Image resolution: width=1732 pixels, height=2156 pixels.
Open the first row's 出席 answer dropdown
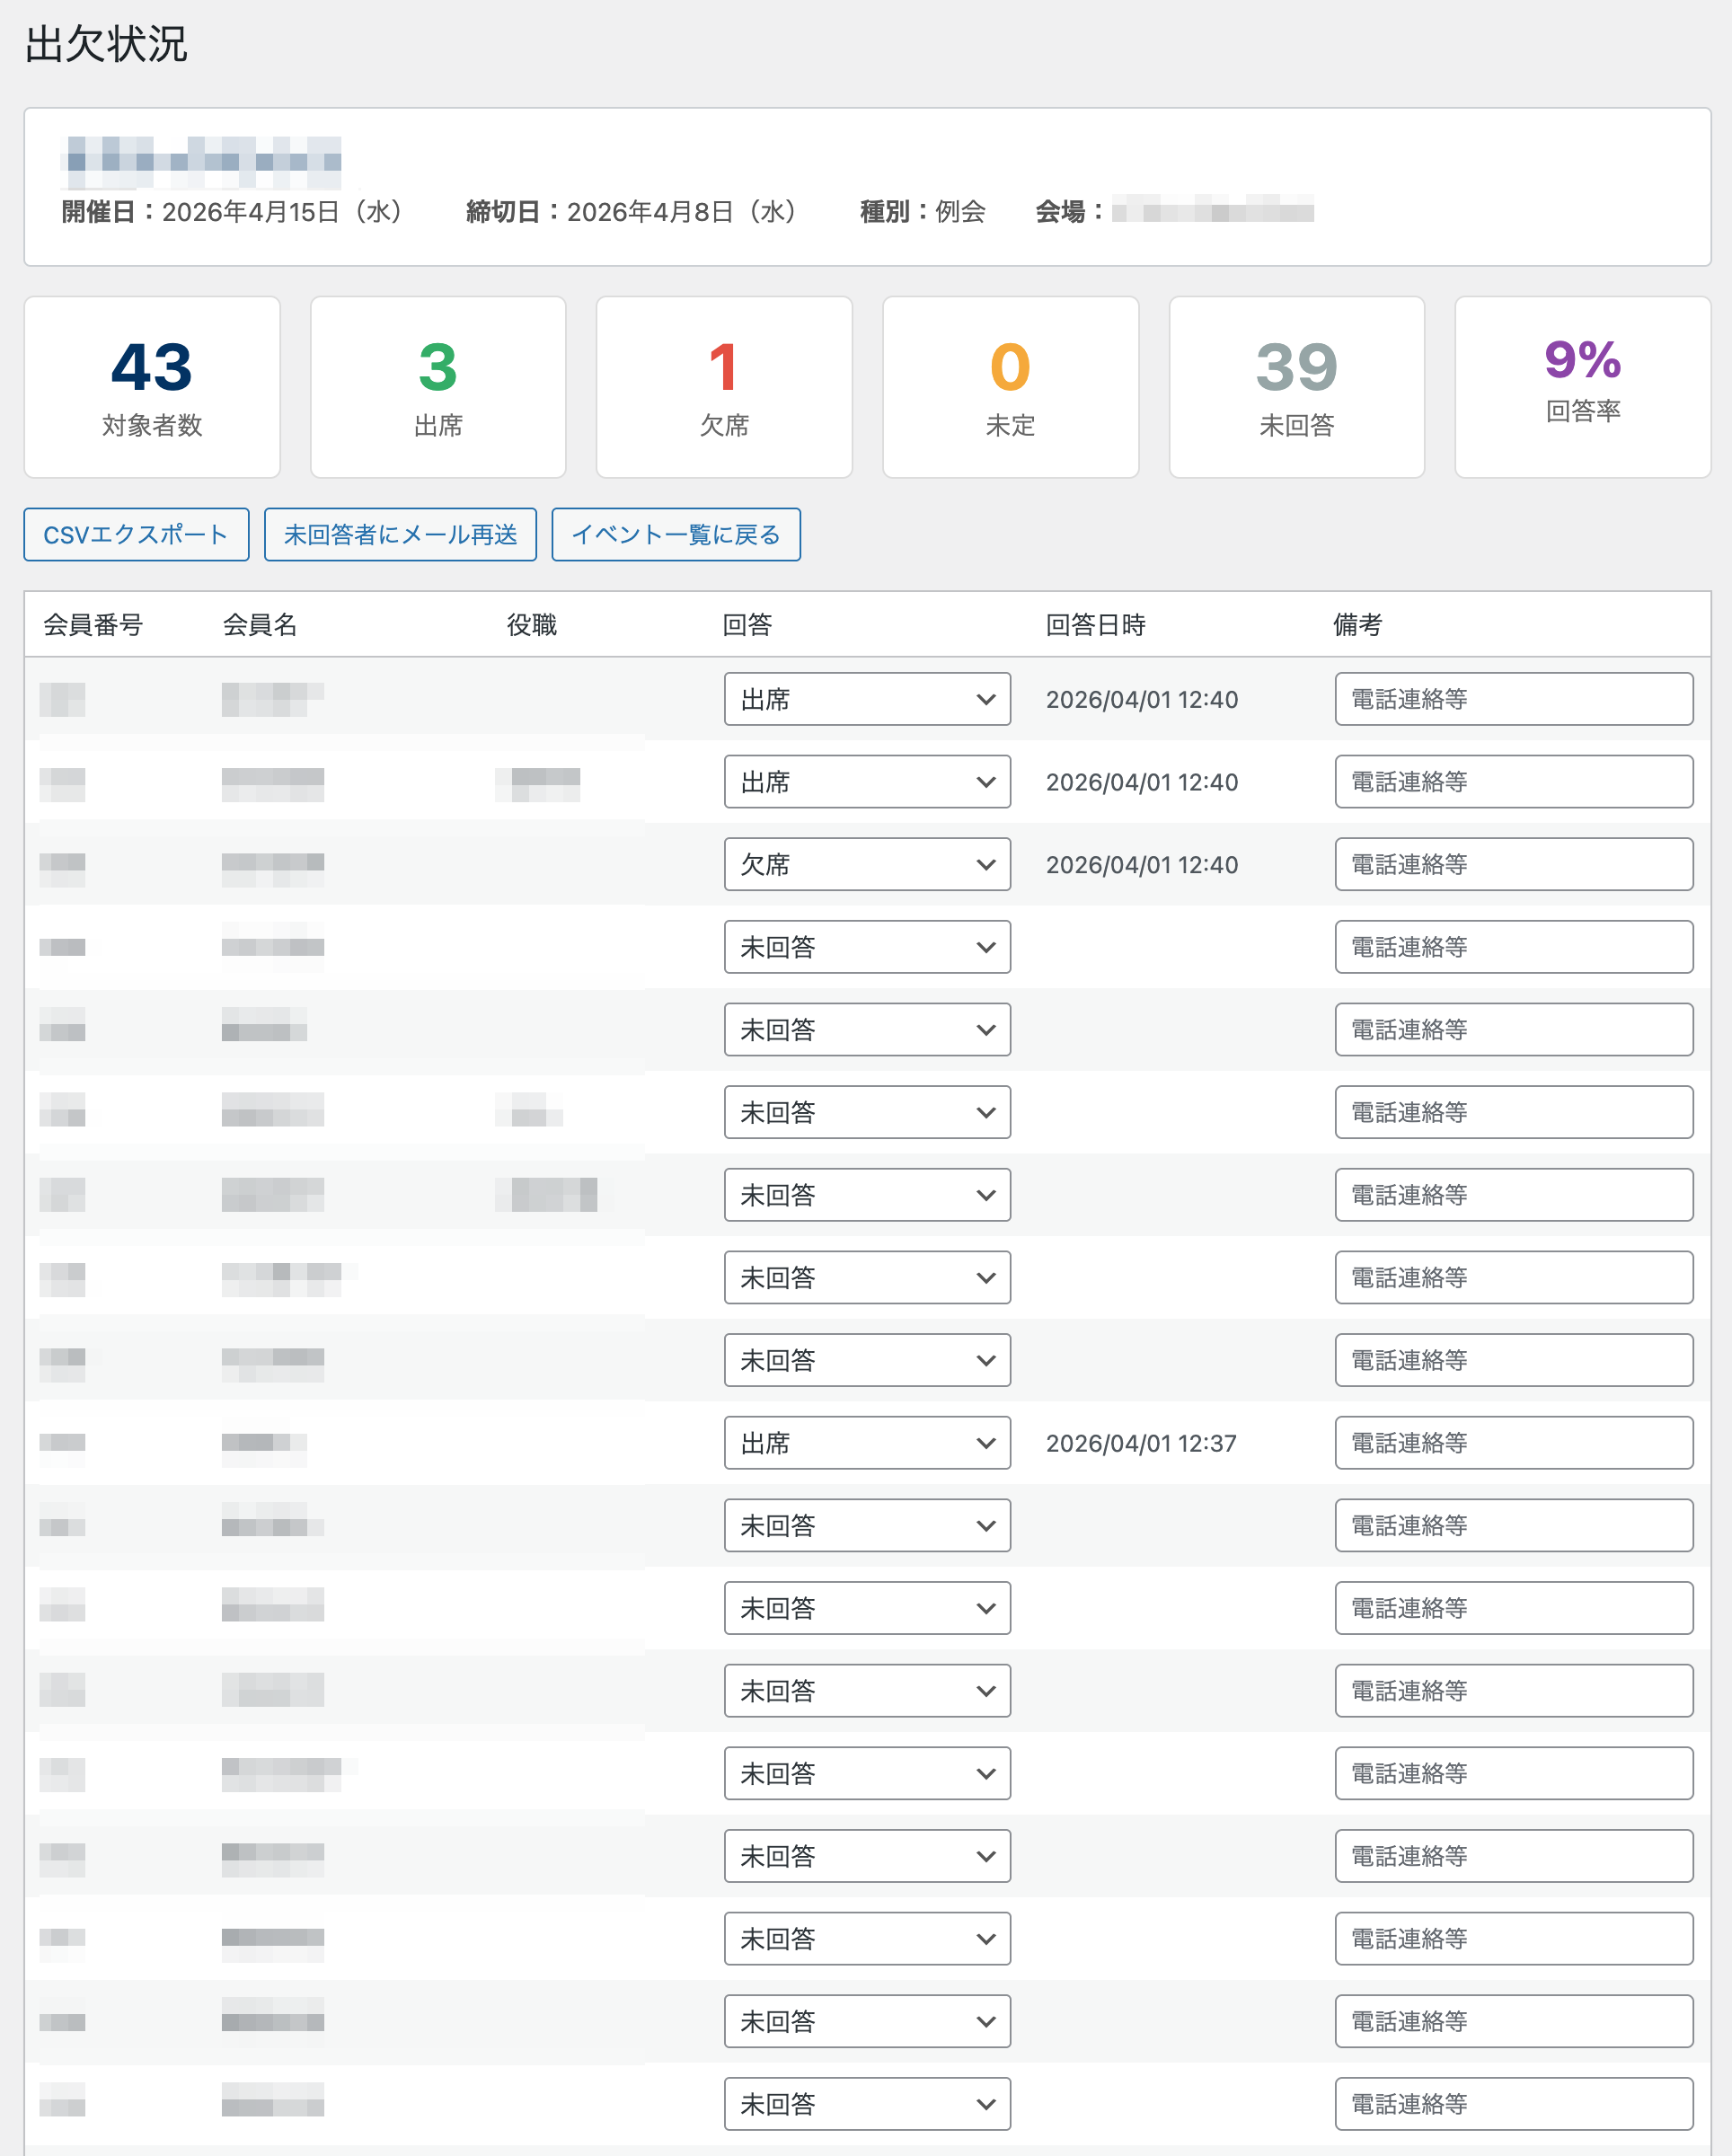866,699
